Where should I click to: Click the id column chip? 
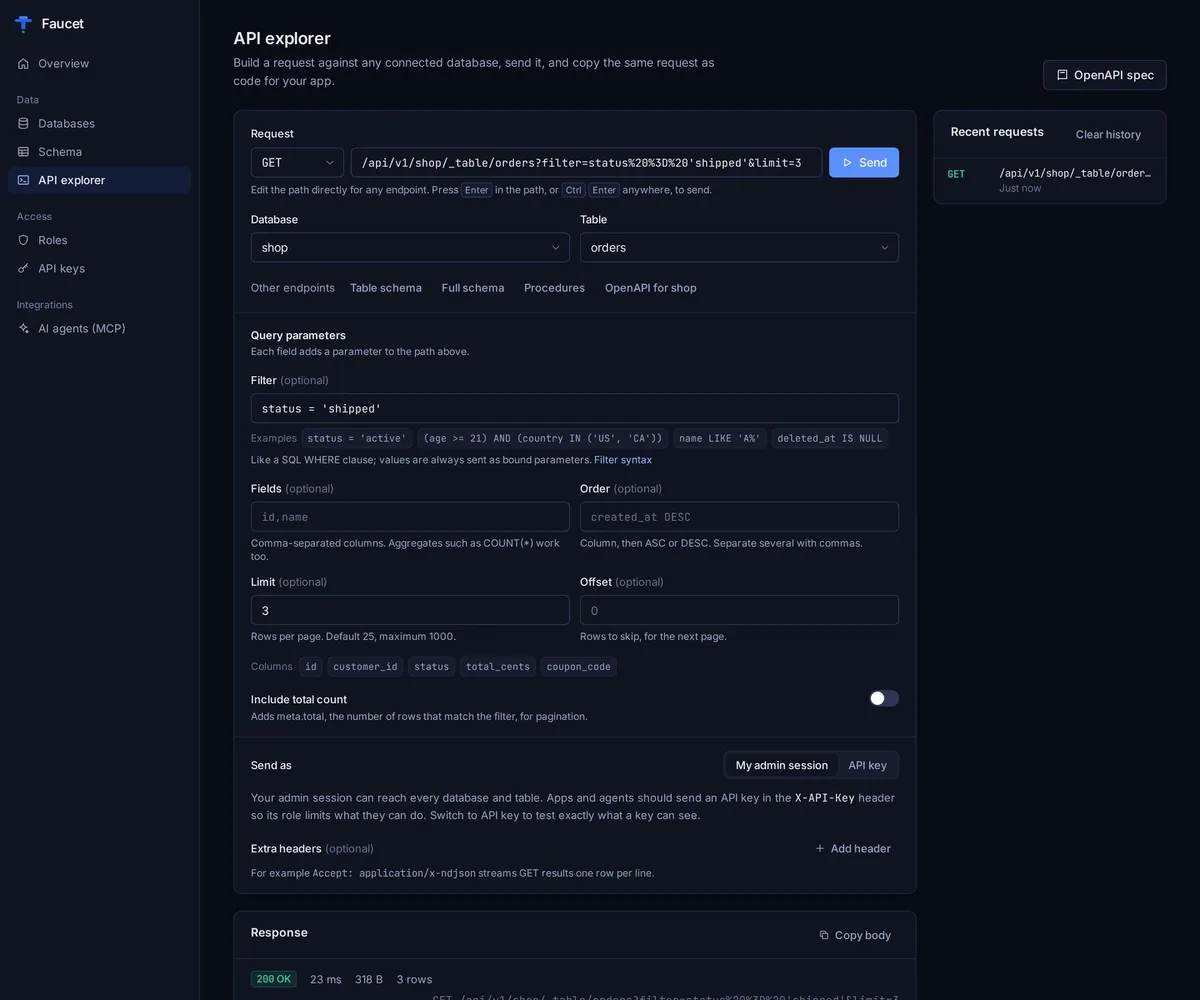coord(311,667)
